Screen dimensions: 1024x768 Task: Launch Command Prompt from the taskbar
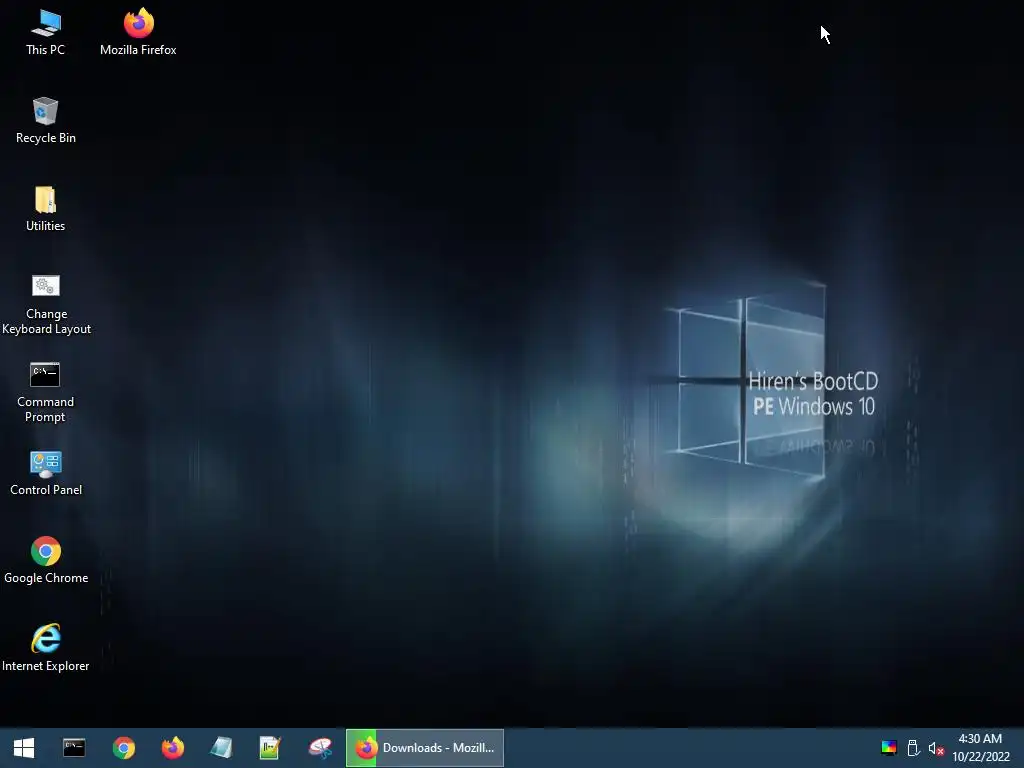tap(74, 748)
